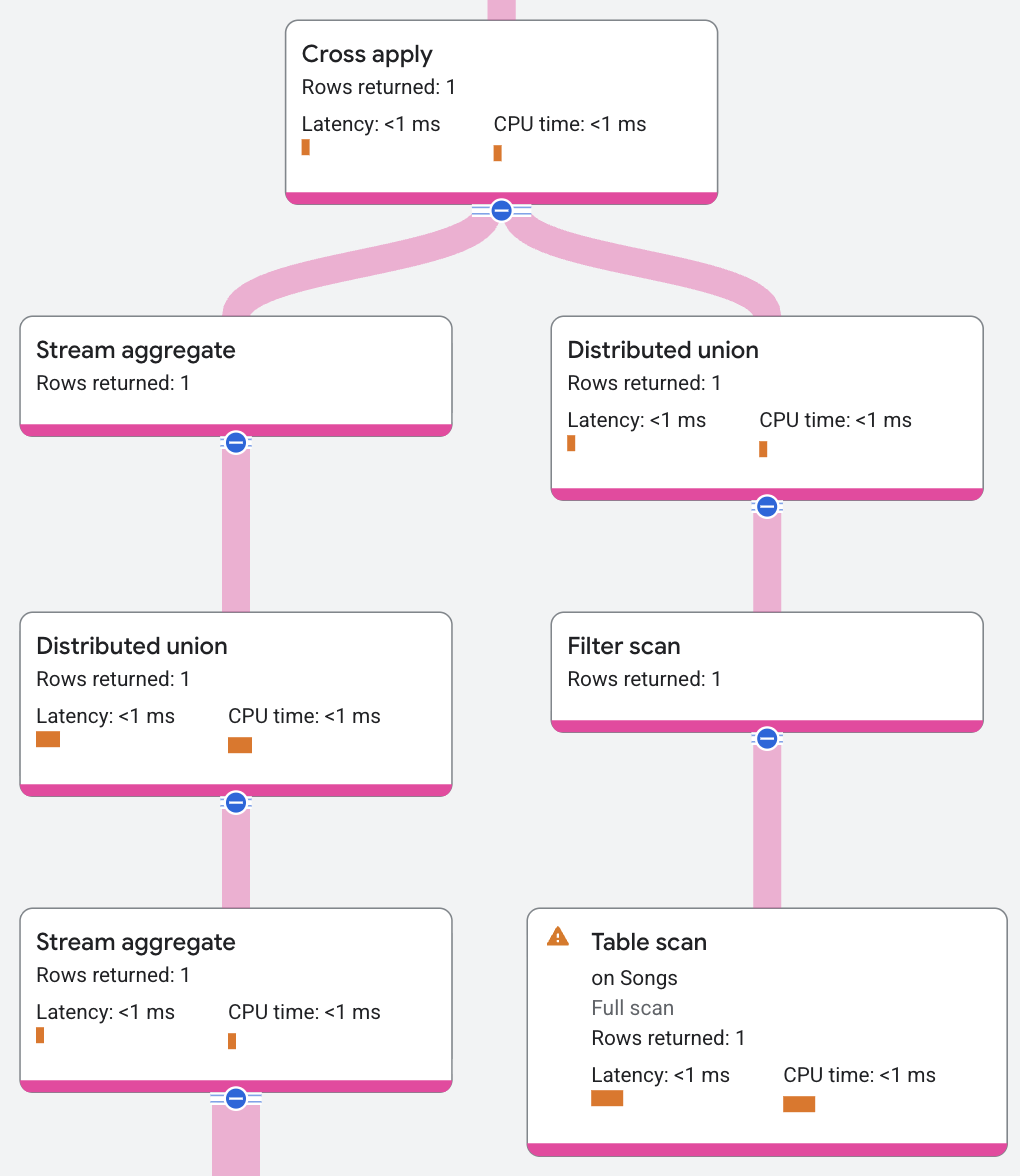Click the CPU time bar on Table scan

click(x=799, y=1104)
